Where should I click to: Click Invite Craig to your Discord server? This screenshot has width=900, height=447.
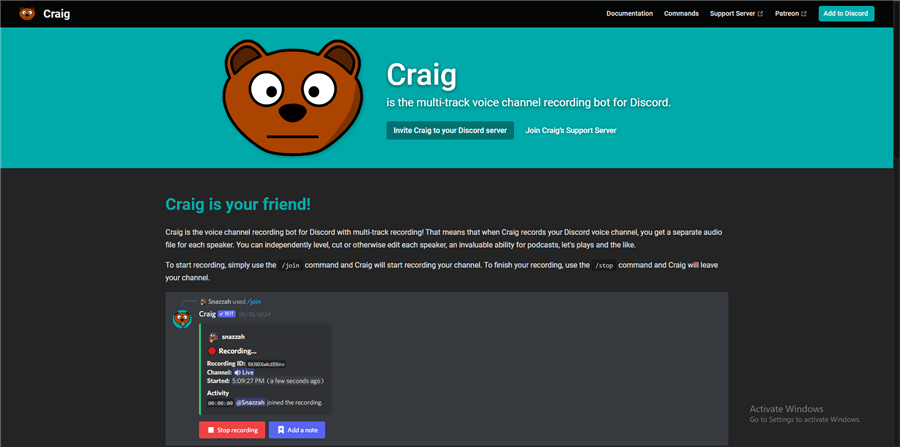tap(450, 130)
